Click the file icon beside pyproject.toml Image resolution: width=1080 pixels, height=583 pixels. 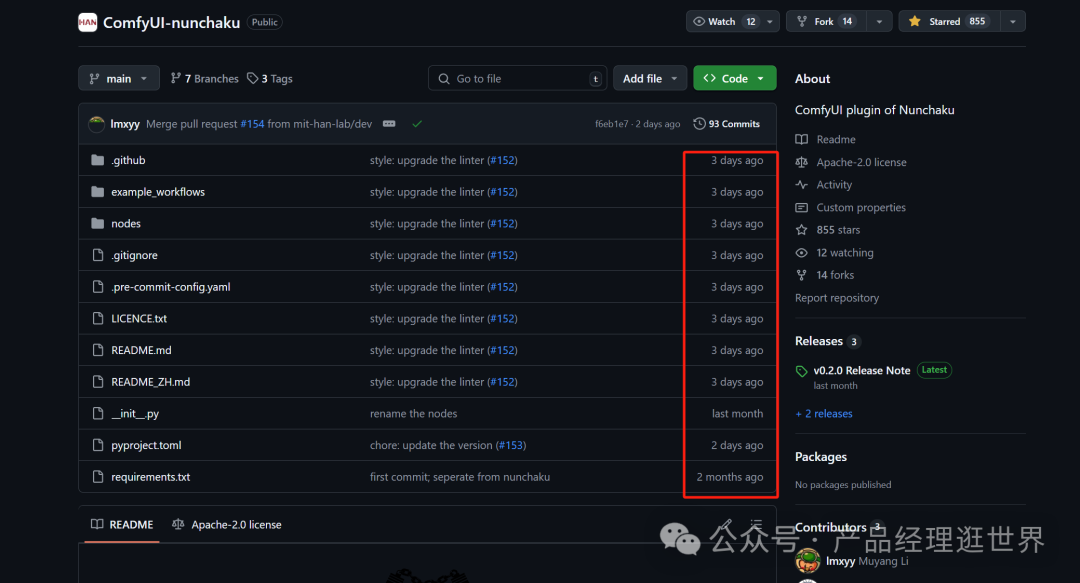tap(98, 445)
